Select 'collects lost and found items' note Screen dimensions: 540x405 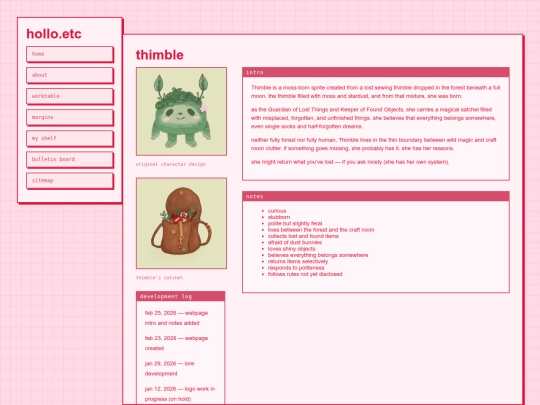click(x=303, y=236)
